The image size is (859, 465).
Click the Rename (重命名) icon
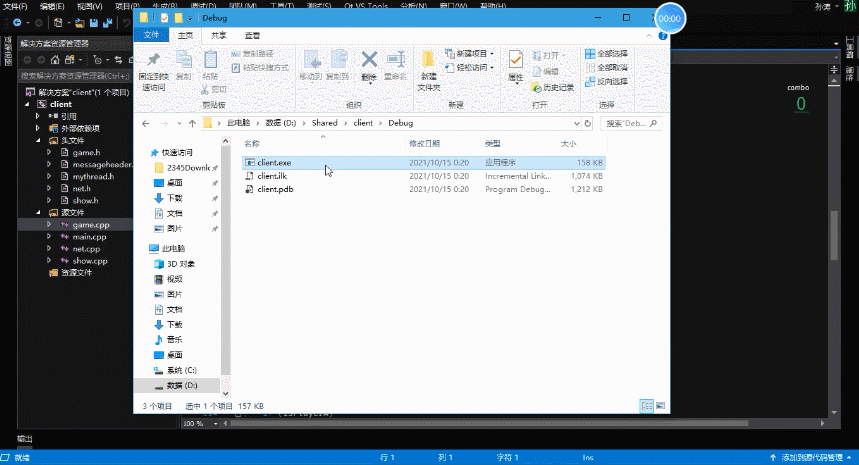(396, 59)
